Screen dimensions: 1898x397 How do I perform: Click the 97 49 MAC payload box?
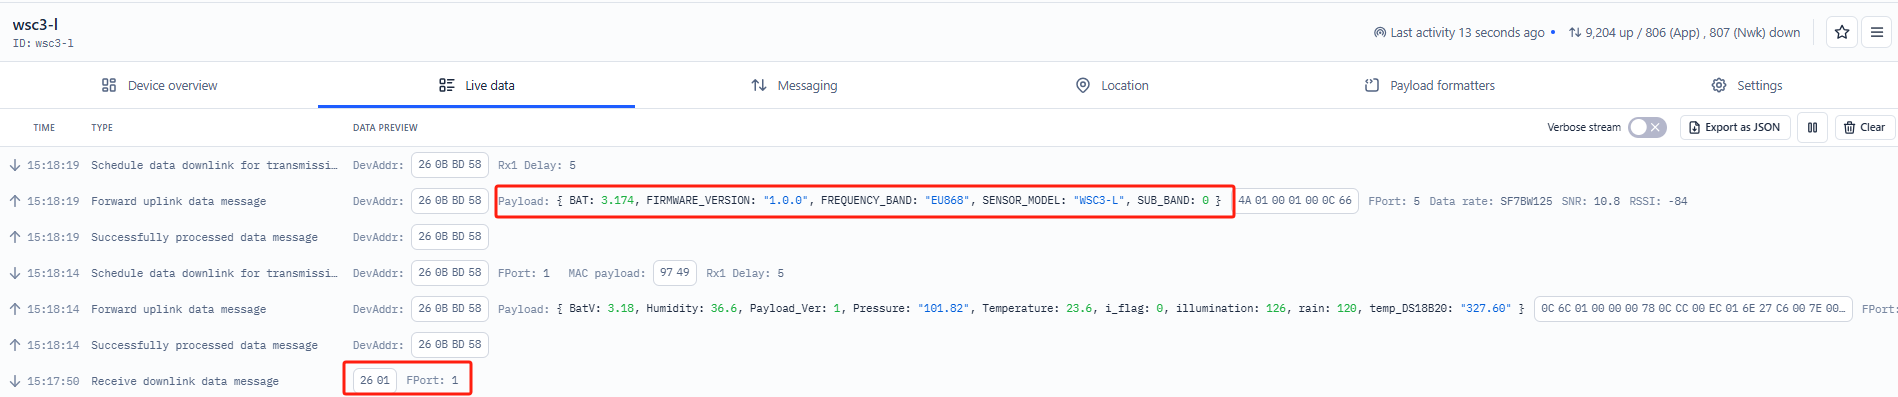[x=675, y=272]
